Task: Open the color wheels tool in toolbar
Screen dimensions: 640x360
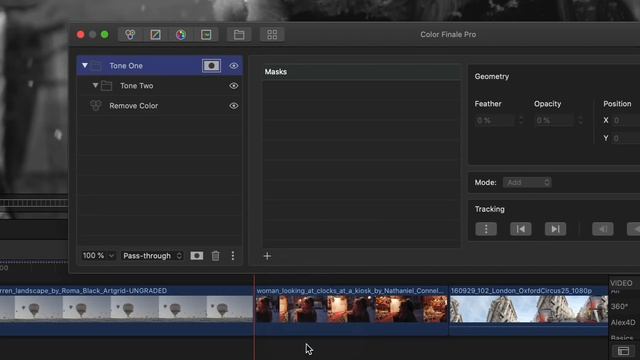Action: [130, 35]
